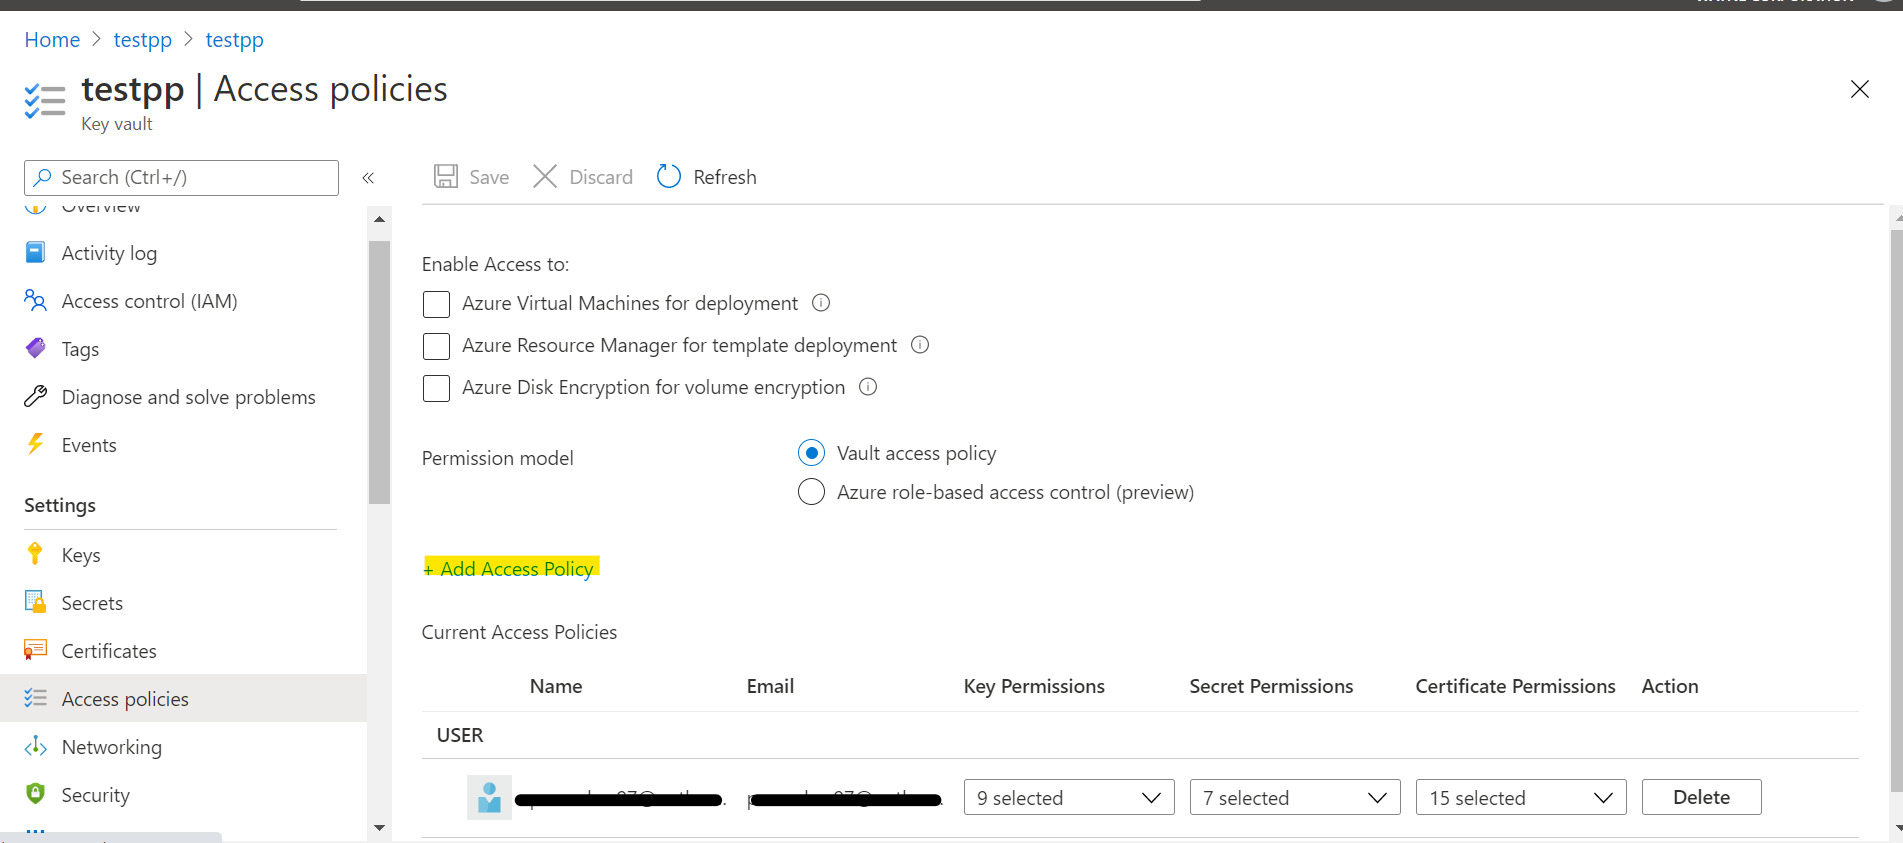Click the purple Tags icon
The height and width of the screenshot is (843, 1903).
point(35,348)
